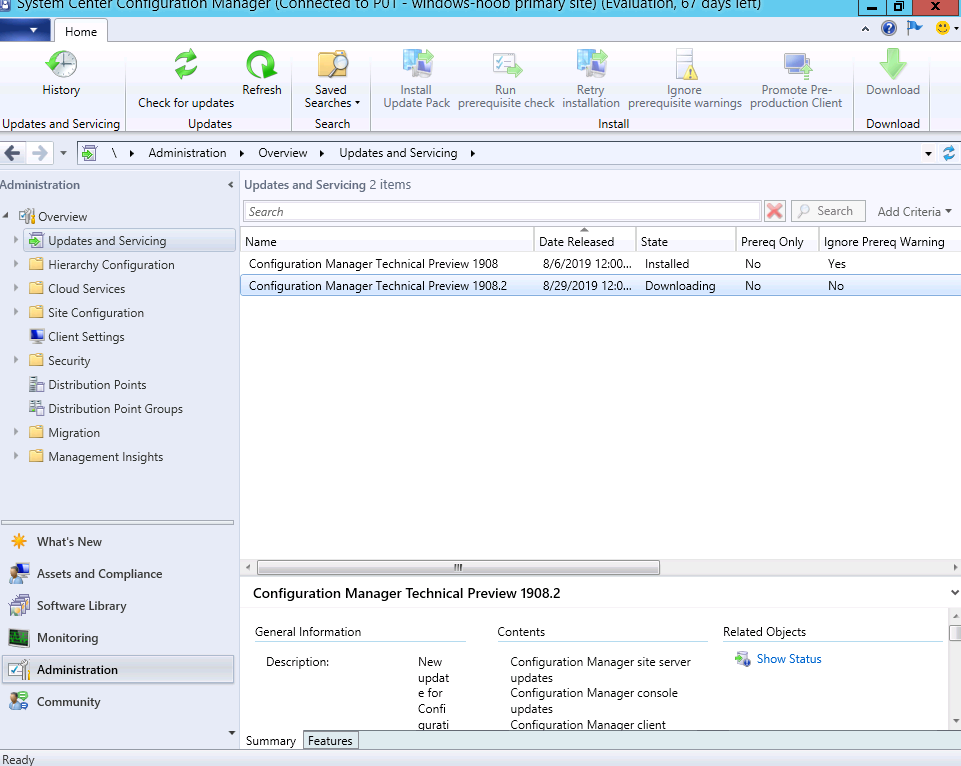Viewport: 961px width, 766px height.
Task: Click Run prerequisite check icon
Action: (506, 64)
